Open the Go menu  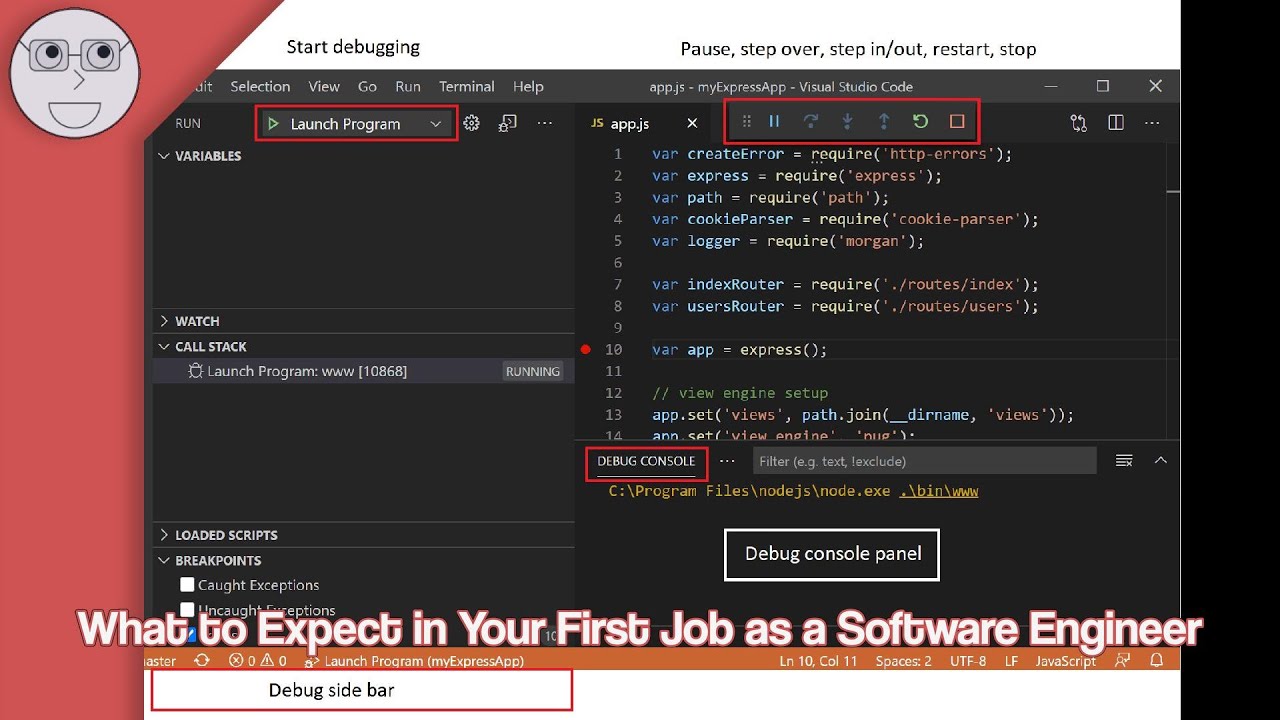point(367,87)
